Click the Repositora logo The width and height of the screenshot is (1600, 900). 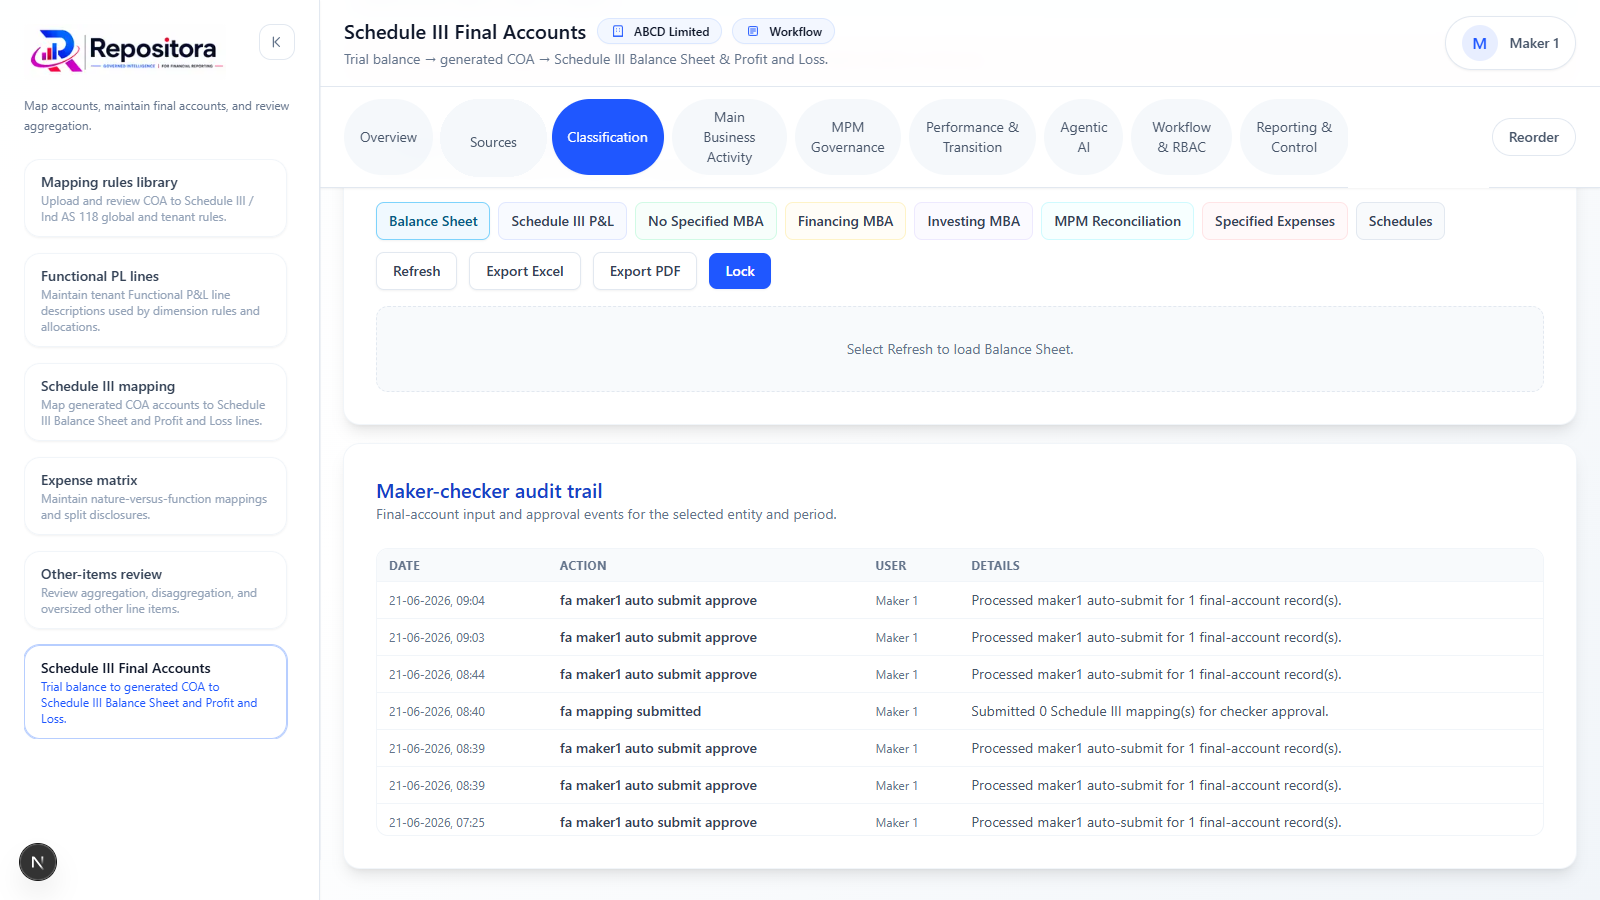(x=127, y=50)
